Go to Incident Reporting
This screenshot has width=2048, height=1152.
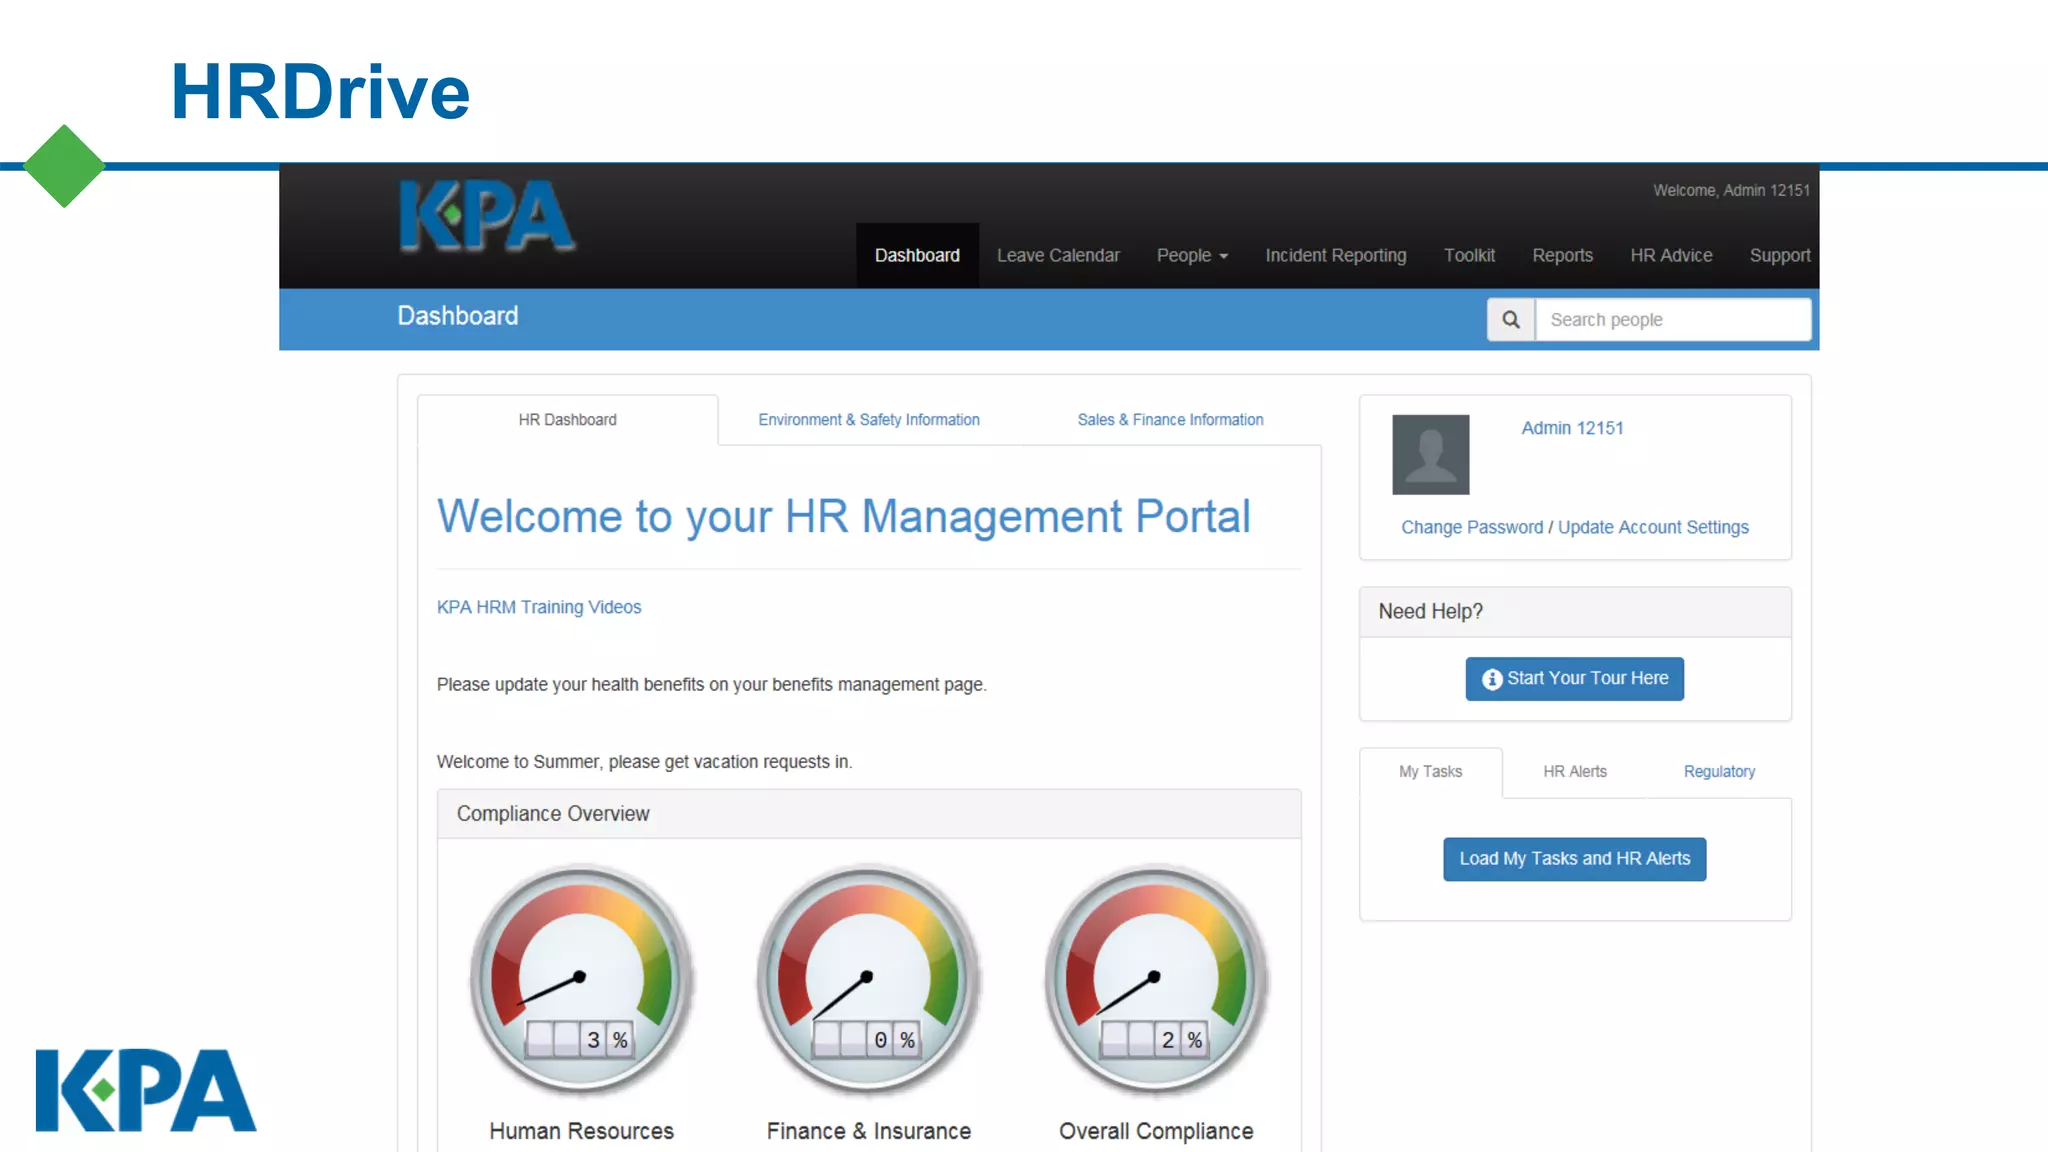point(1335,256)
